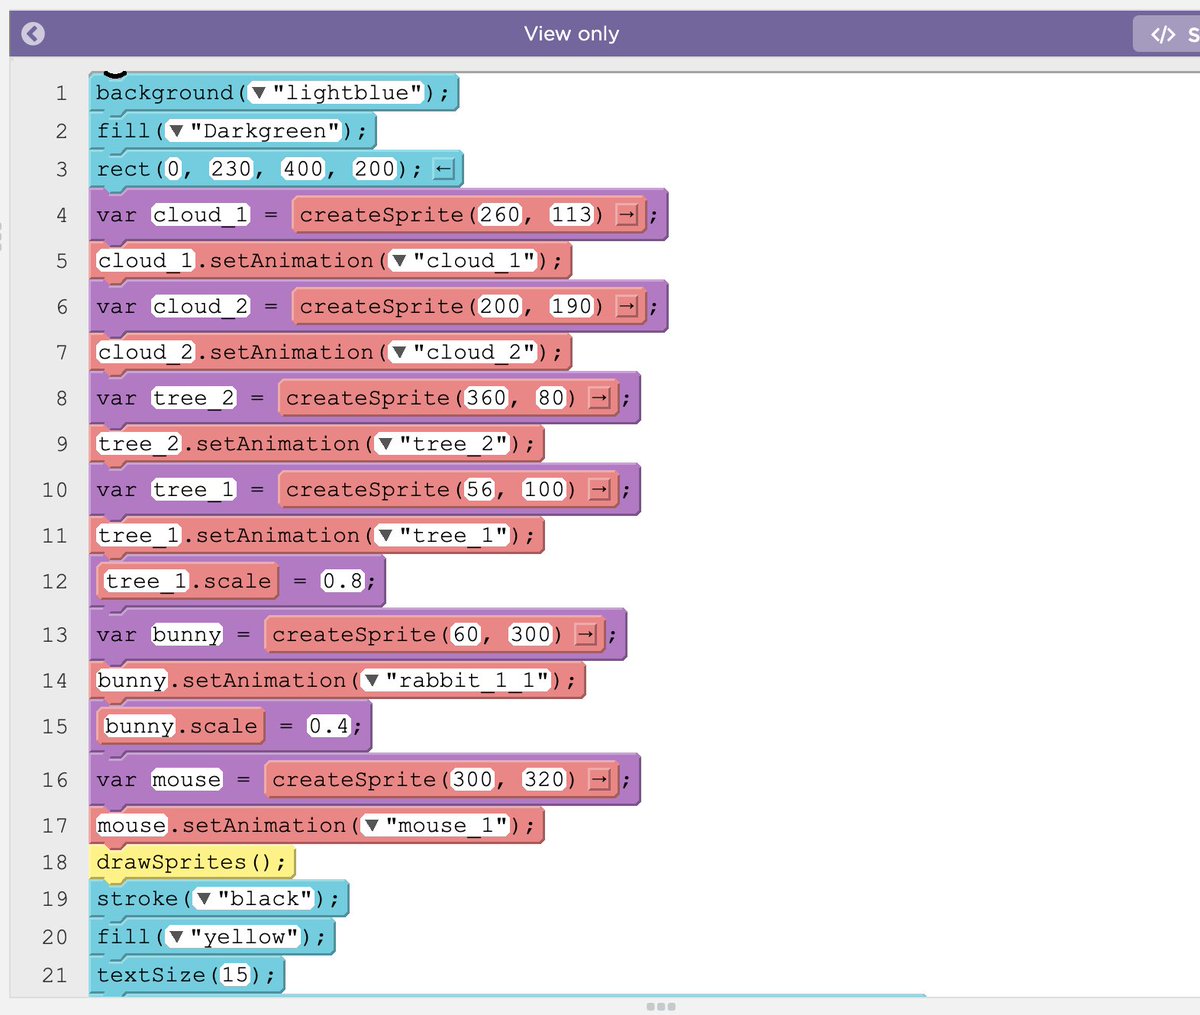Click the cloud_1 variable name field on line 4

coord(200,215)
